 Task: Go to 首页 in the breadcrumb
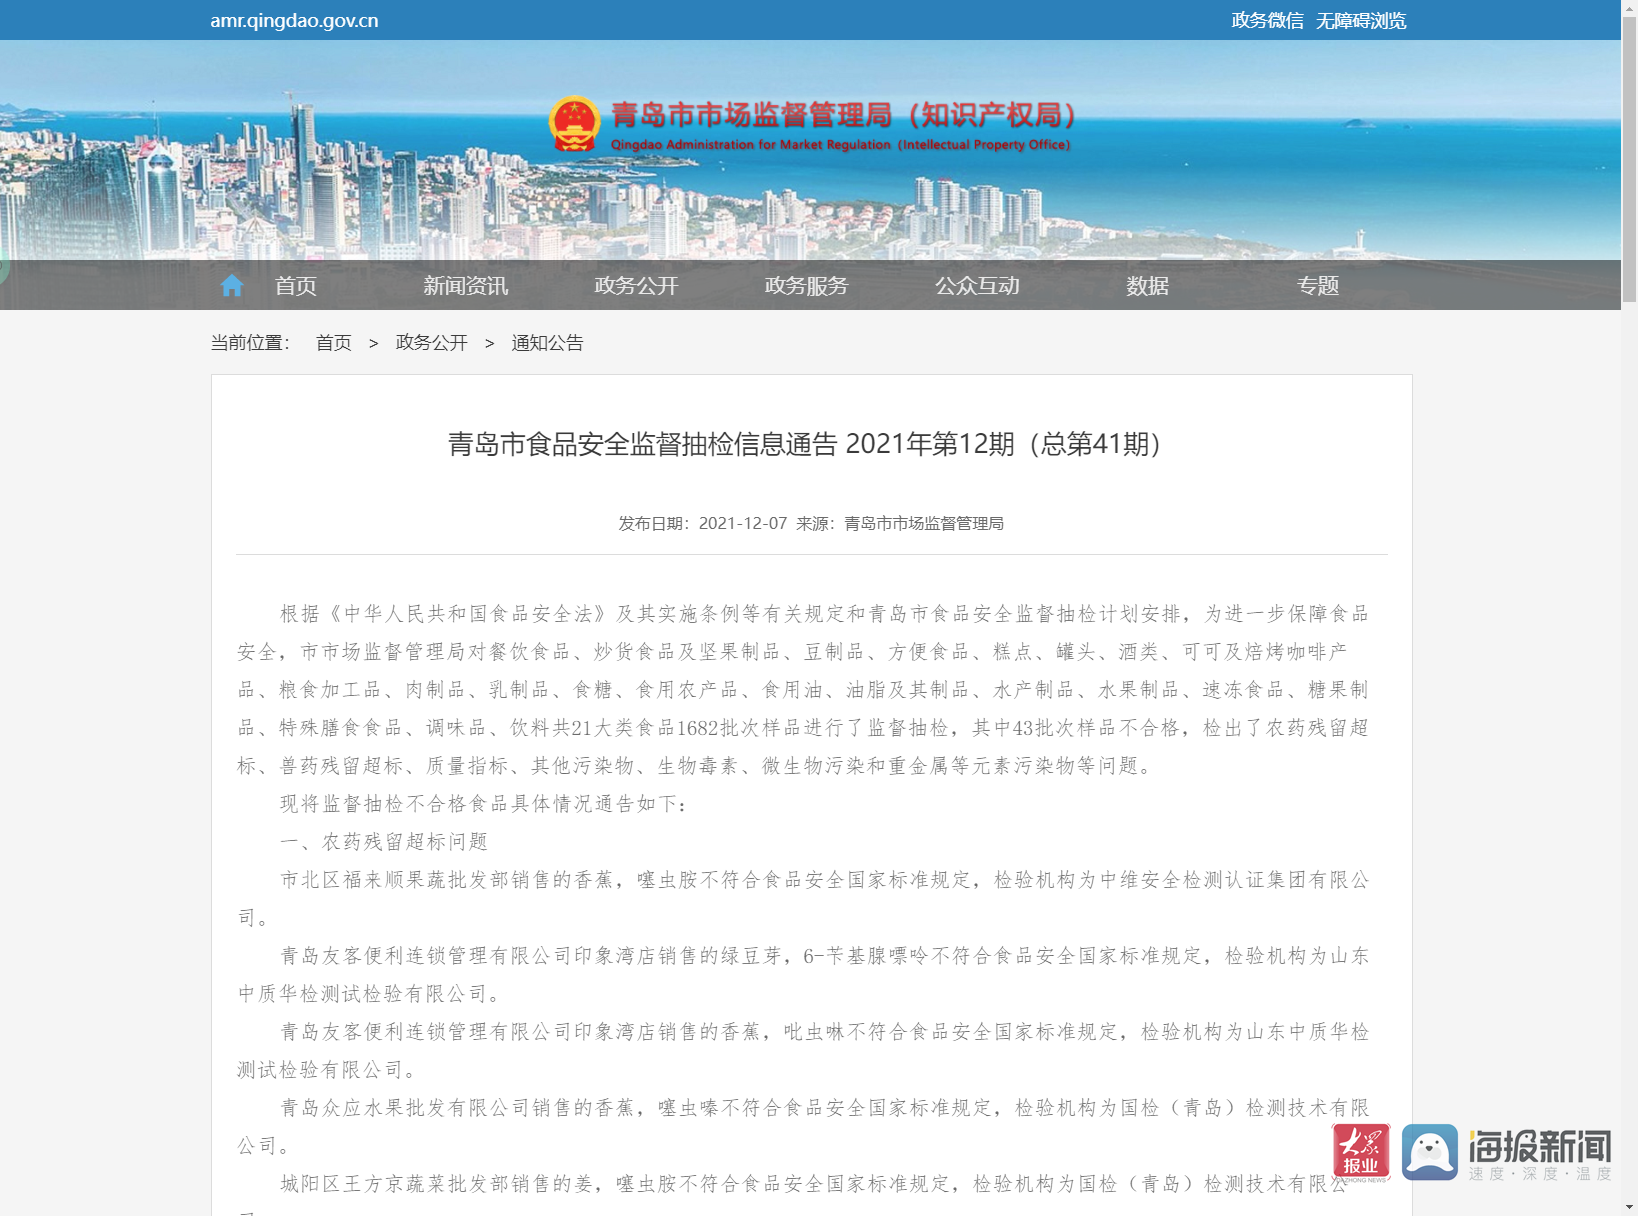coord(334,343)
